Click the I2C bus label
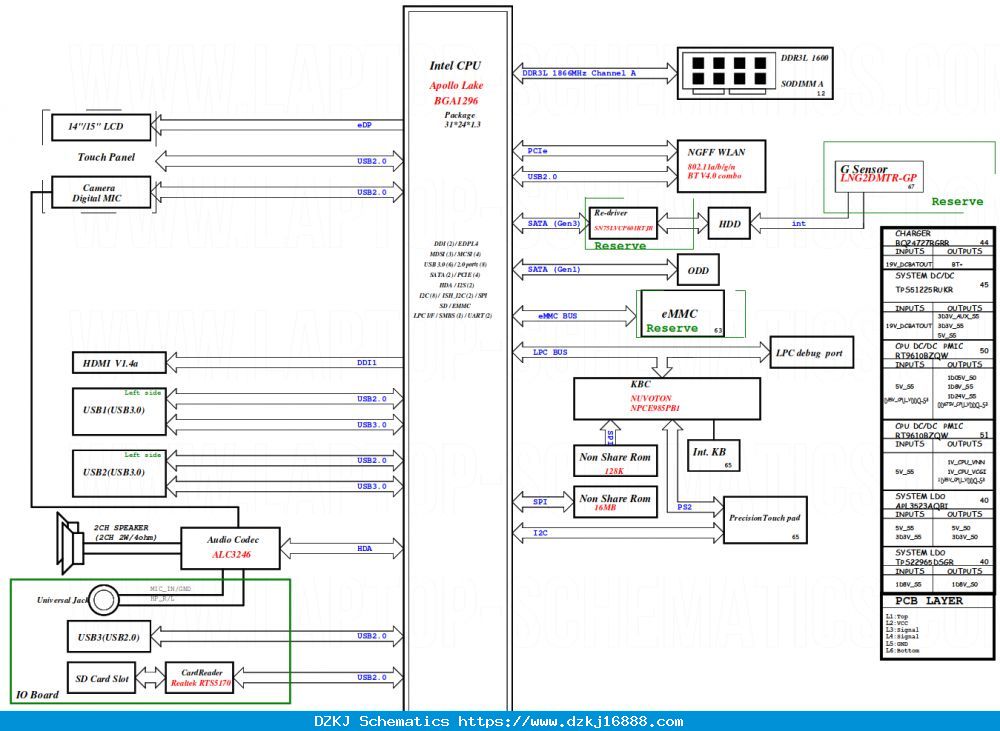 tap(540, 533)
